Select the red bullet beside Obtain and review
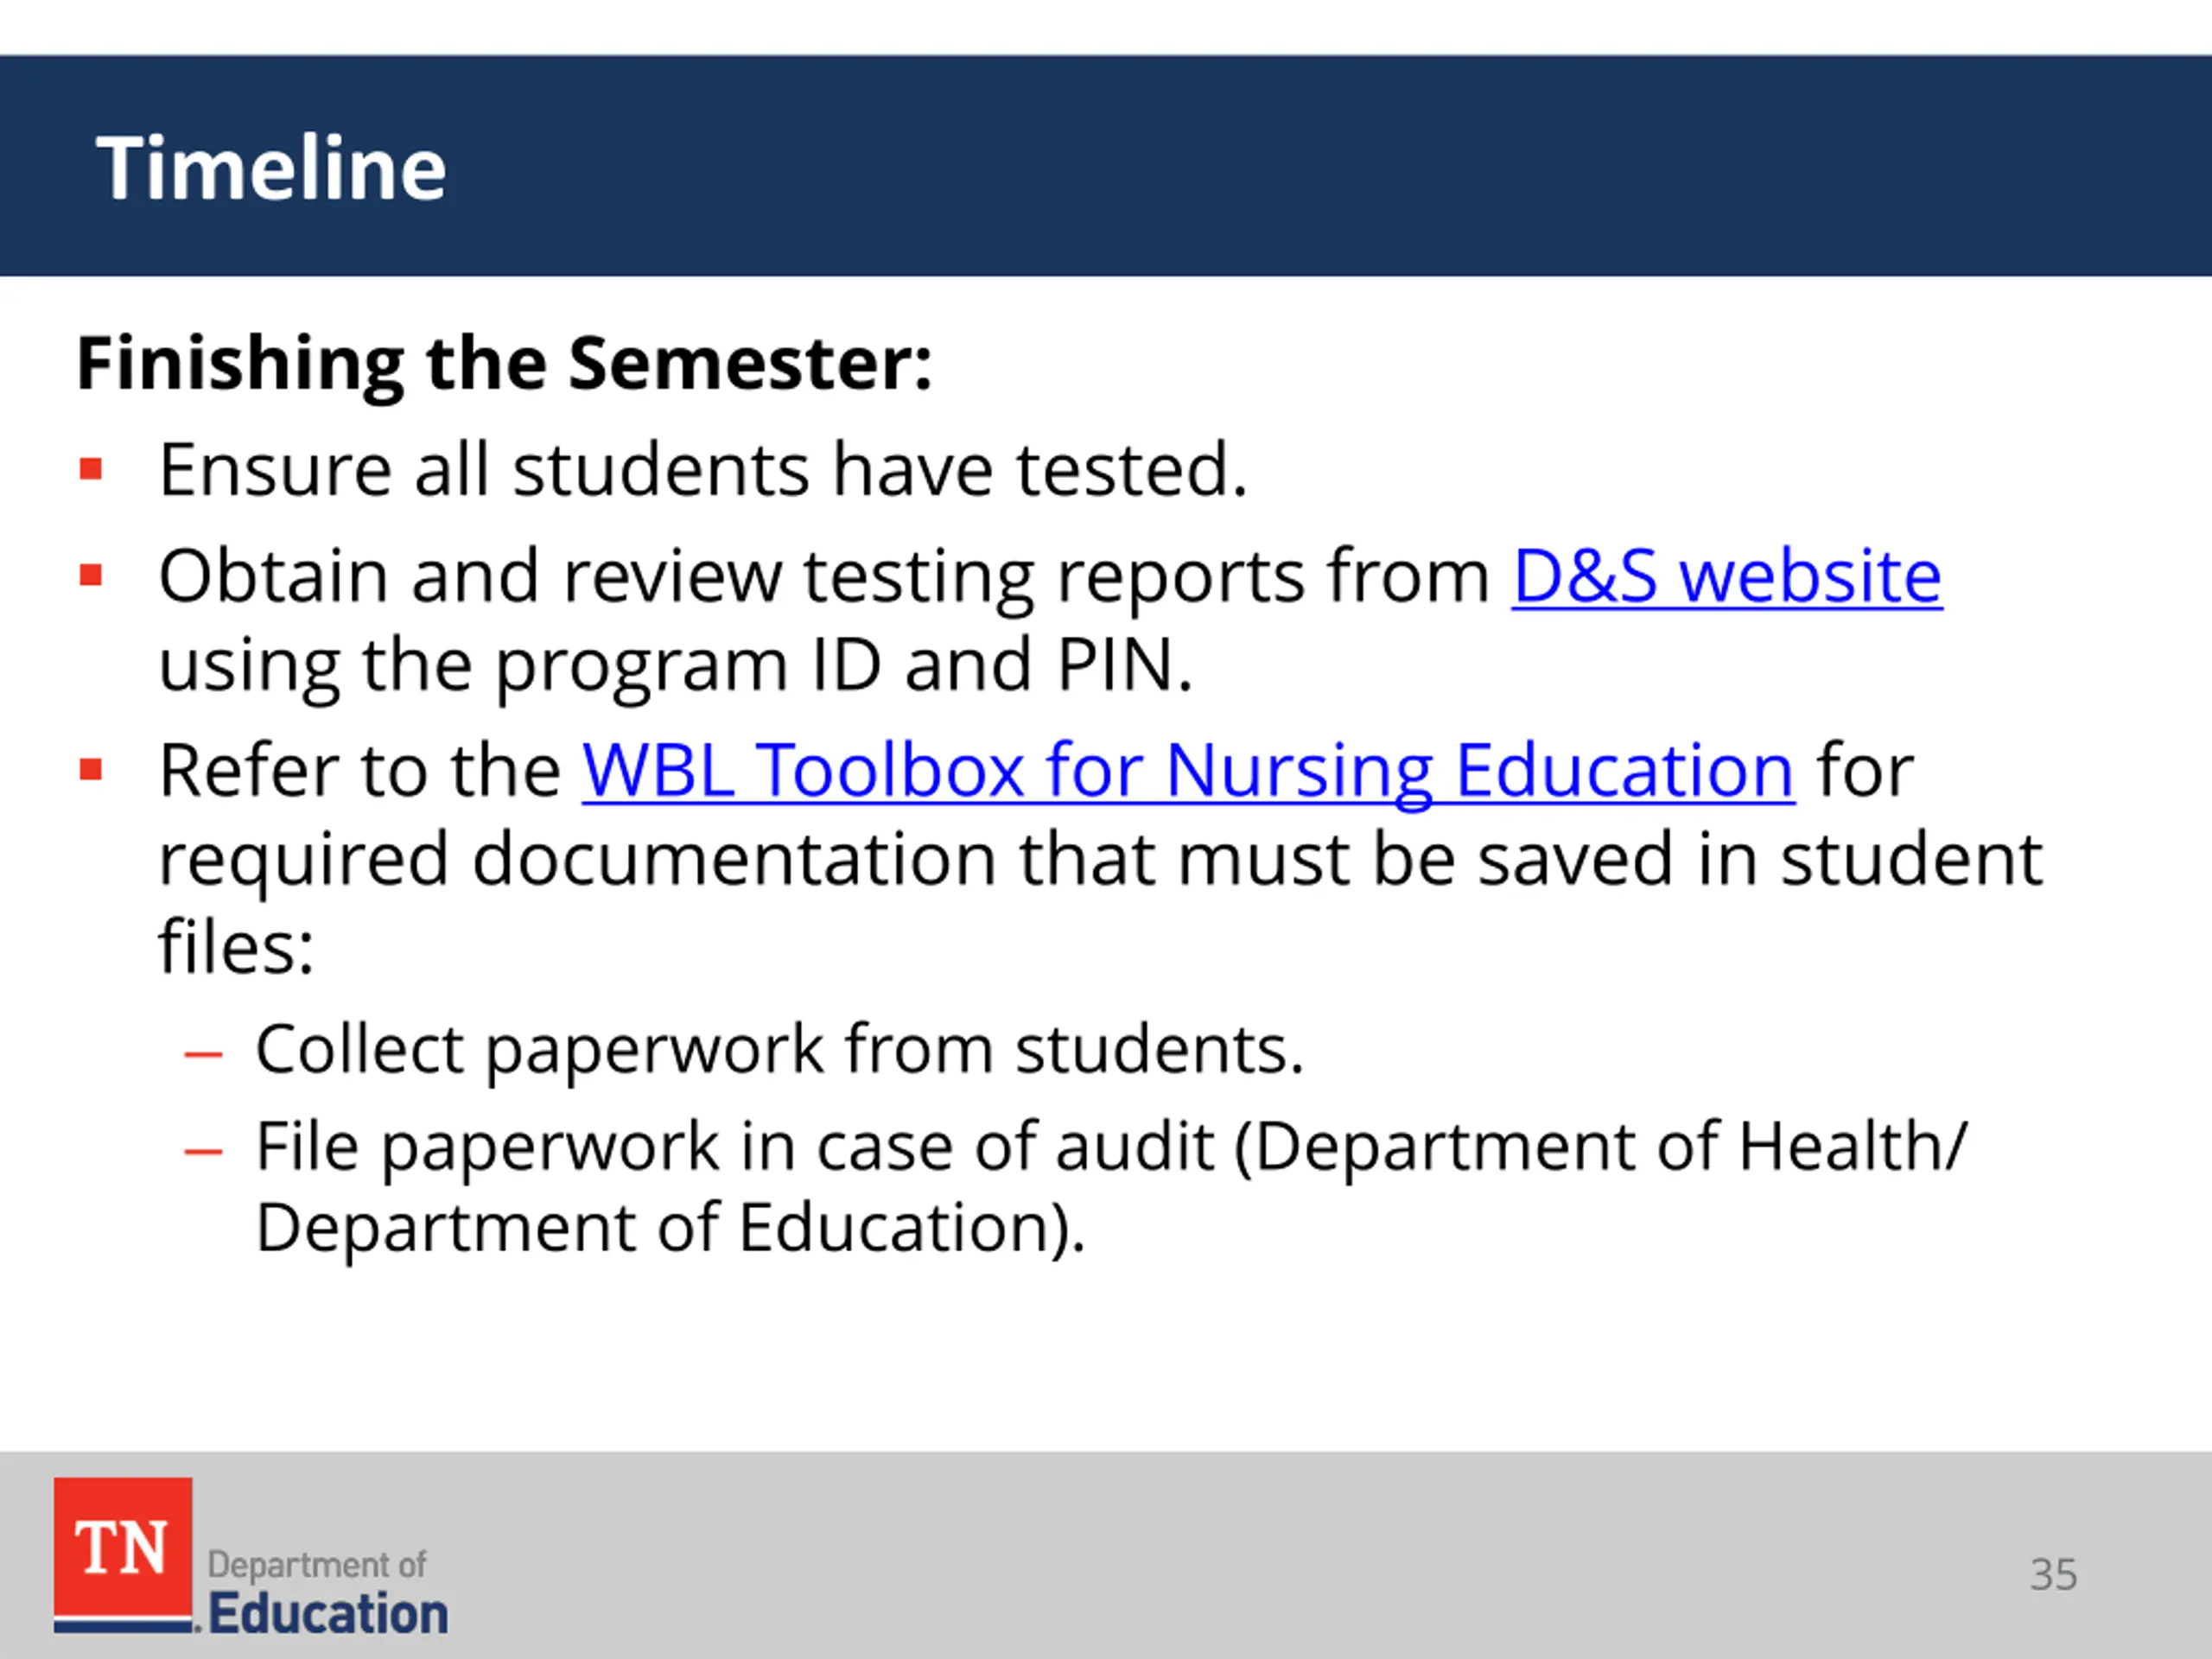Screen dimensions: 2212x1659 click(91, 575)
